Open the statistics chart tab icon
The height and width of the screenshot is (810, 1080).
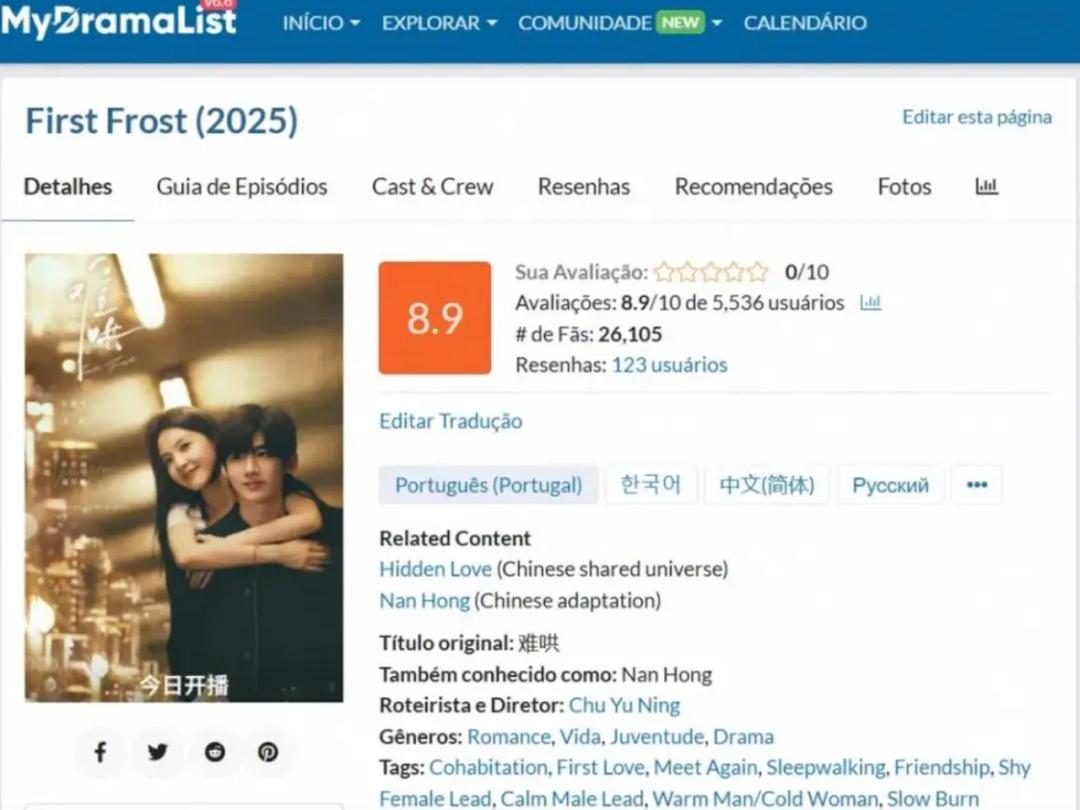pos(986,186)
